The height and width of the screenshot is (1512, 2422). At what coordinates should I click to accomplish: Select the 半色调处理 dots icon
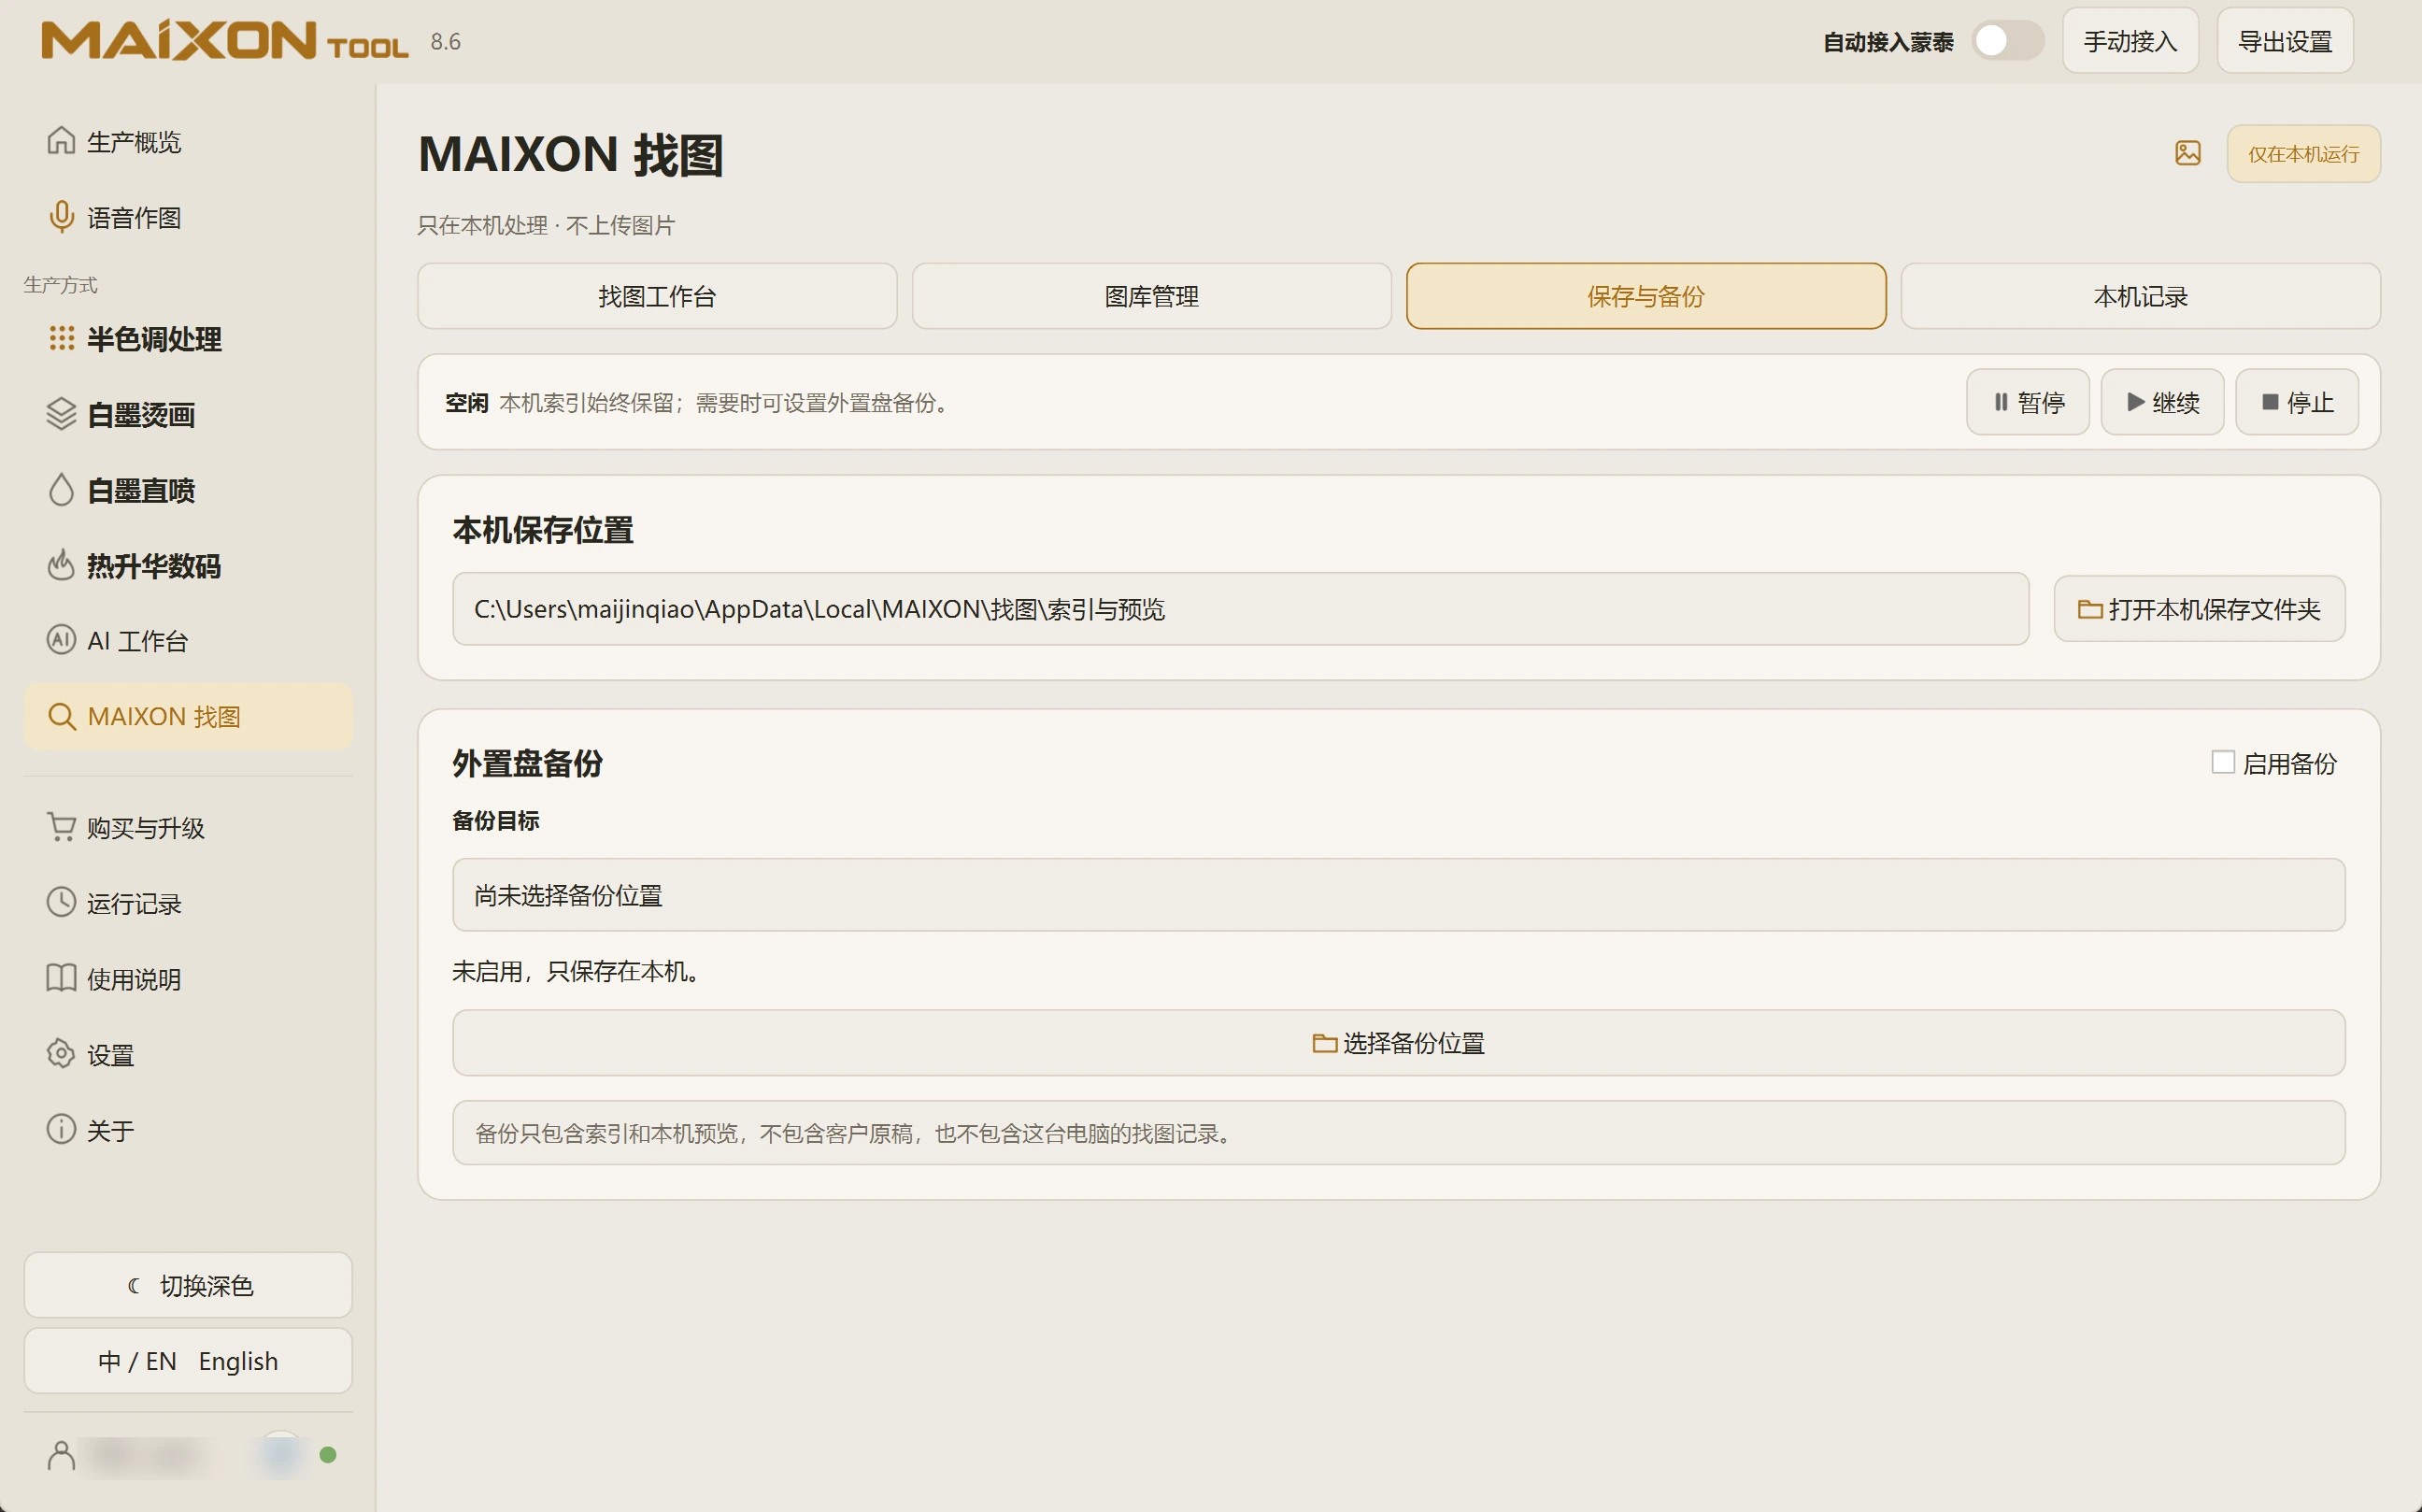[61, 338]
